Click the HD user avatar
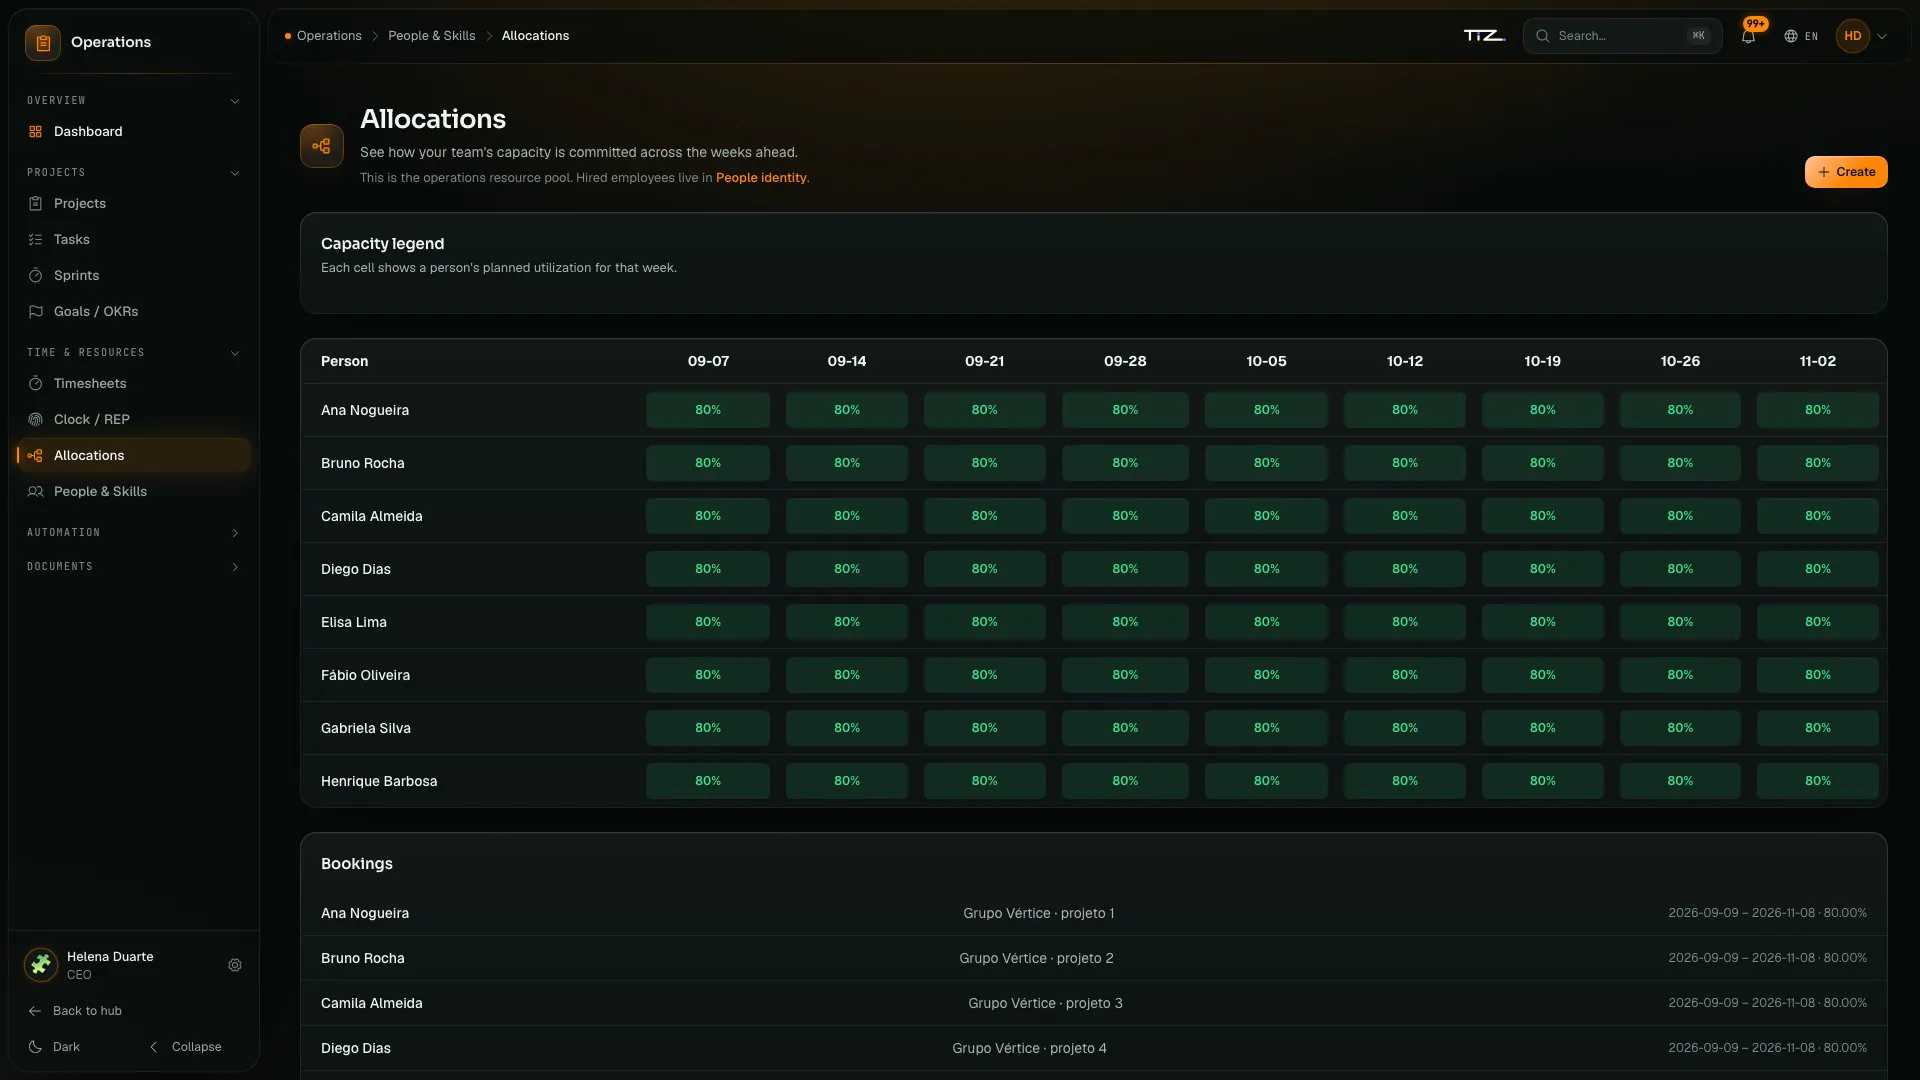The width and height of the screenshot is (1920, 1080). pos(1853,36)
